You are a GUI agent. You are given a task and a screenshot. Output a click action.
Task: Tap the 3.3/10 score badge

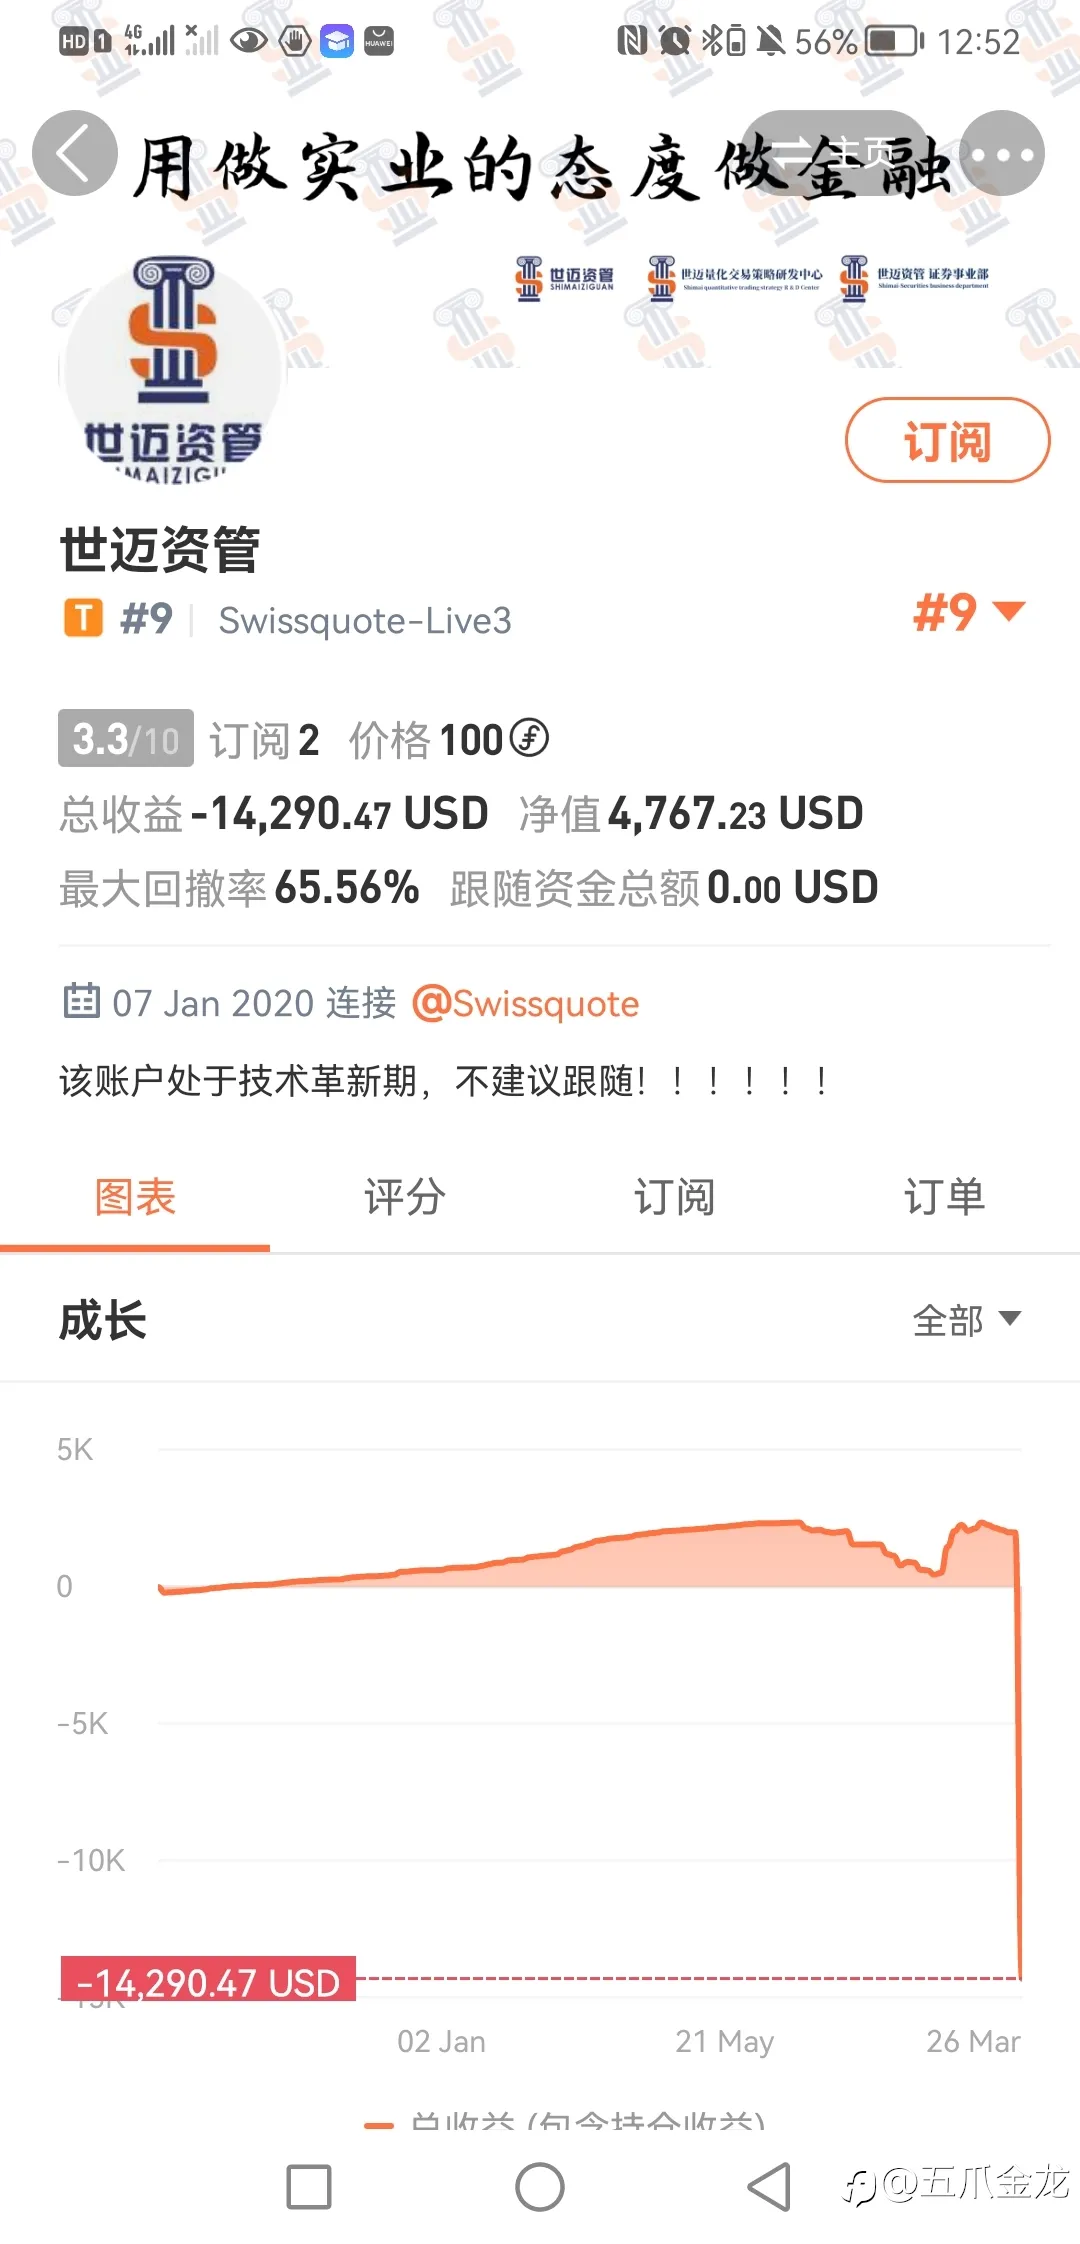click(126, 738)
